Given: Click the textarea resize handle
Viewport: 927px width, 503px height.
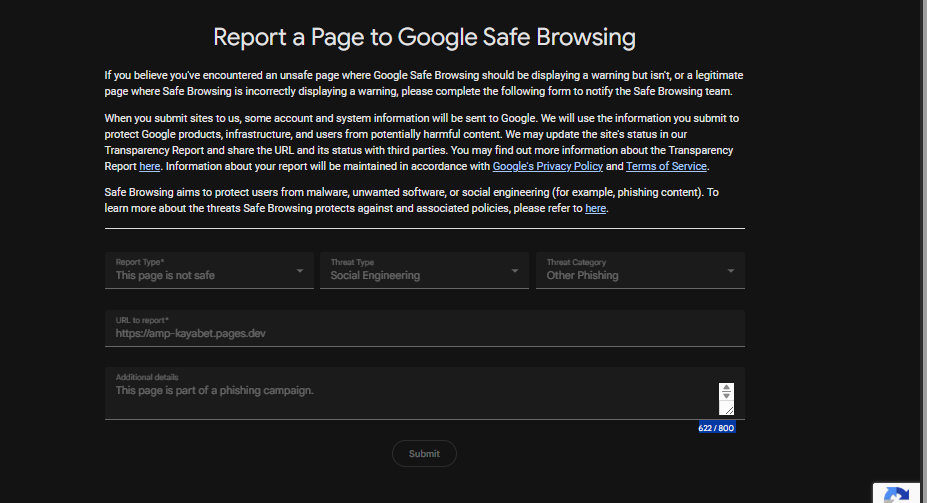Looking at the screenshot, I should tap(728, 410).
